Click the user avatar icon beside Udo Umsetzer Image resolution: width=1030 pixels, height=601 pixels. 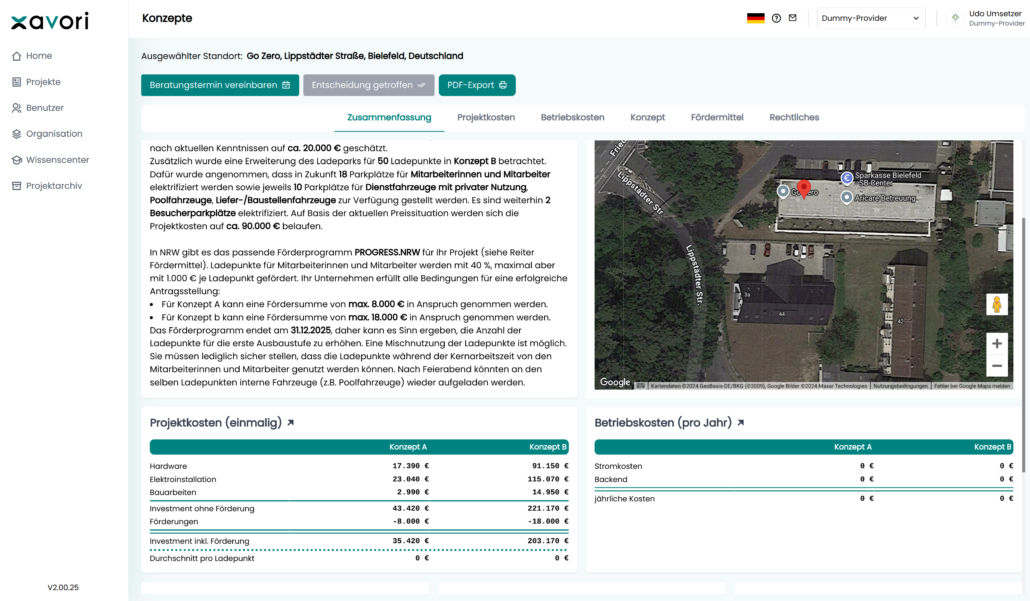[x=955, y=18]
